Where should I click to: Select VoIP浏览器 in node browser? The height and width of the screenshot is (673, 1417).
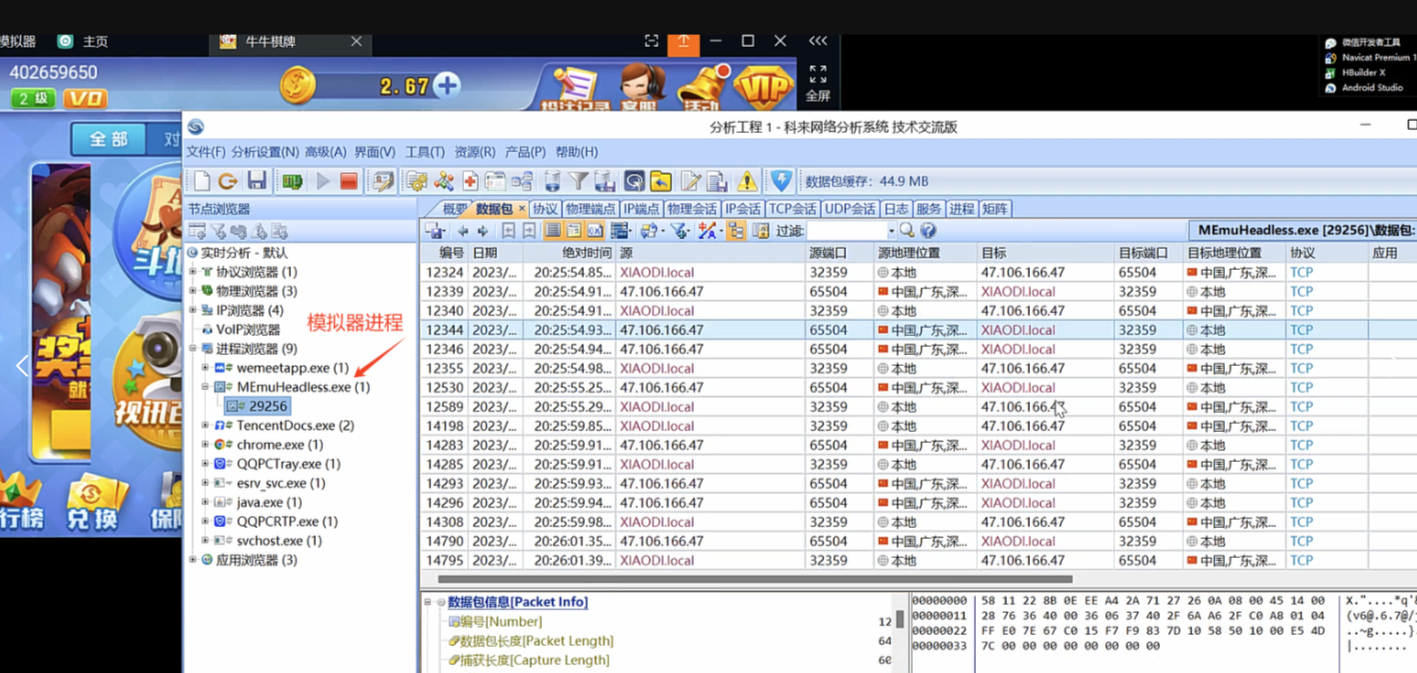(x=248, y=329)
